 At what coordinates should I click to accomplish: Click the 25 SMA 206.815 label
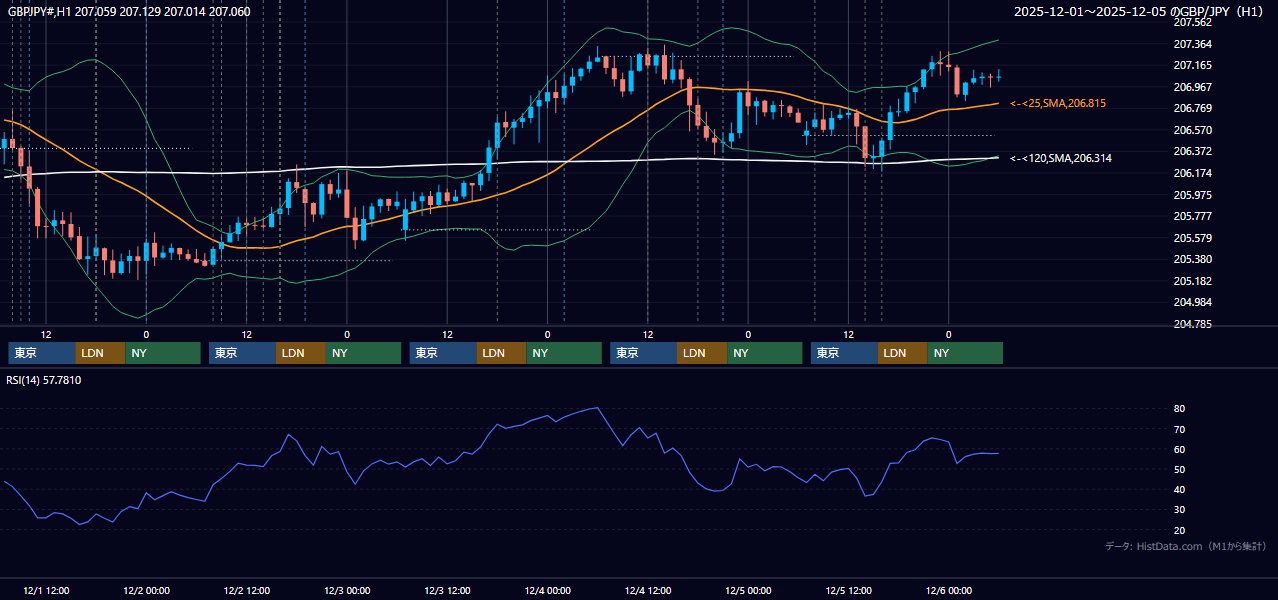coord(1058,103)
